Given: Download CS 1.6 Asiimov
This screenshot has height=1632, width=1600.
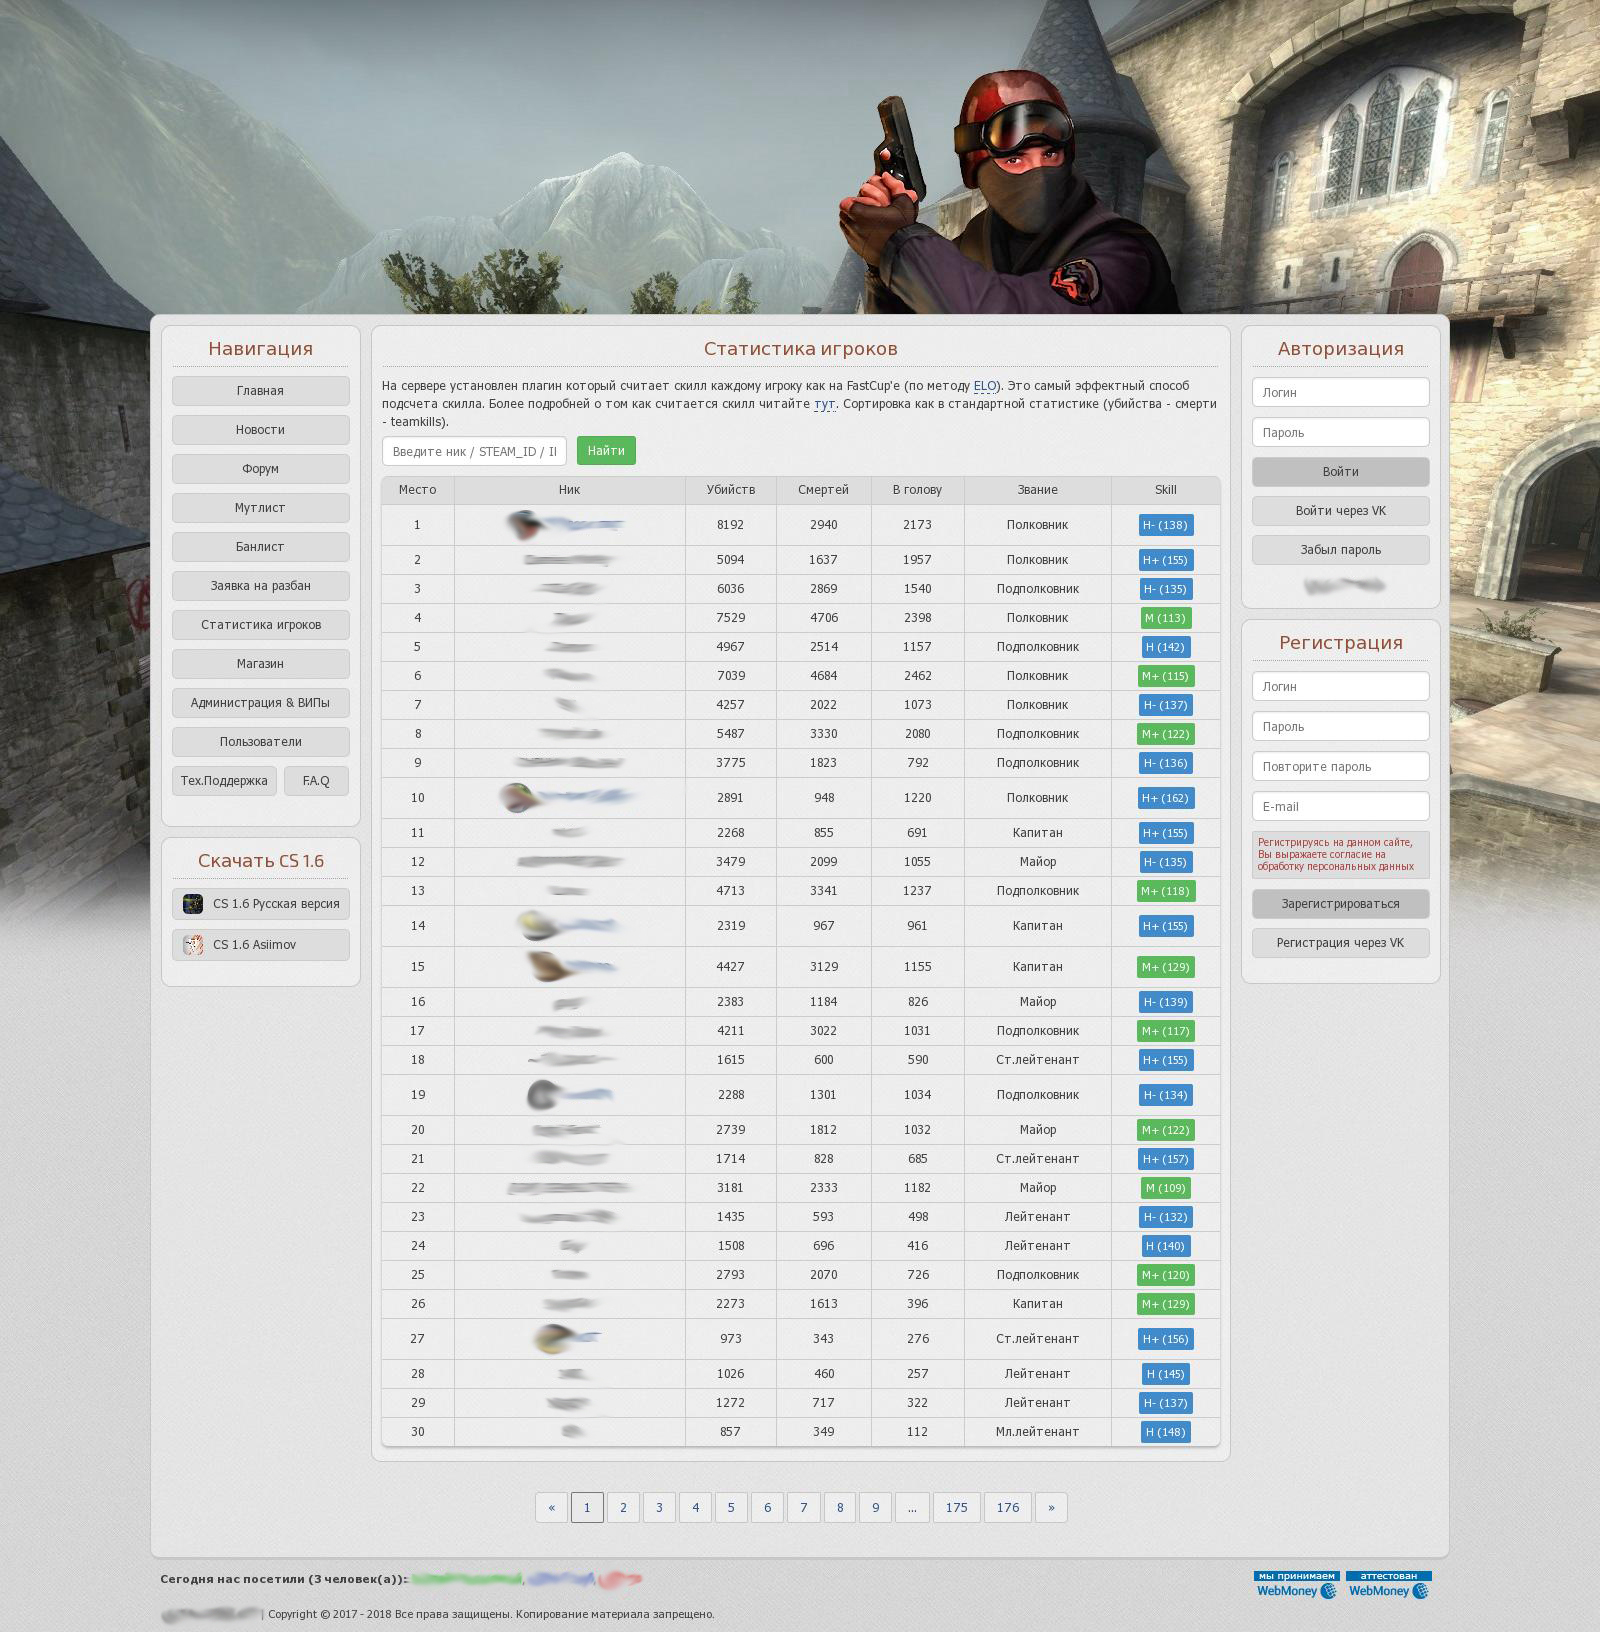Looking at the screenshot, I should coord(261,945).
